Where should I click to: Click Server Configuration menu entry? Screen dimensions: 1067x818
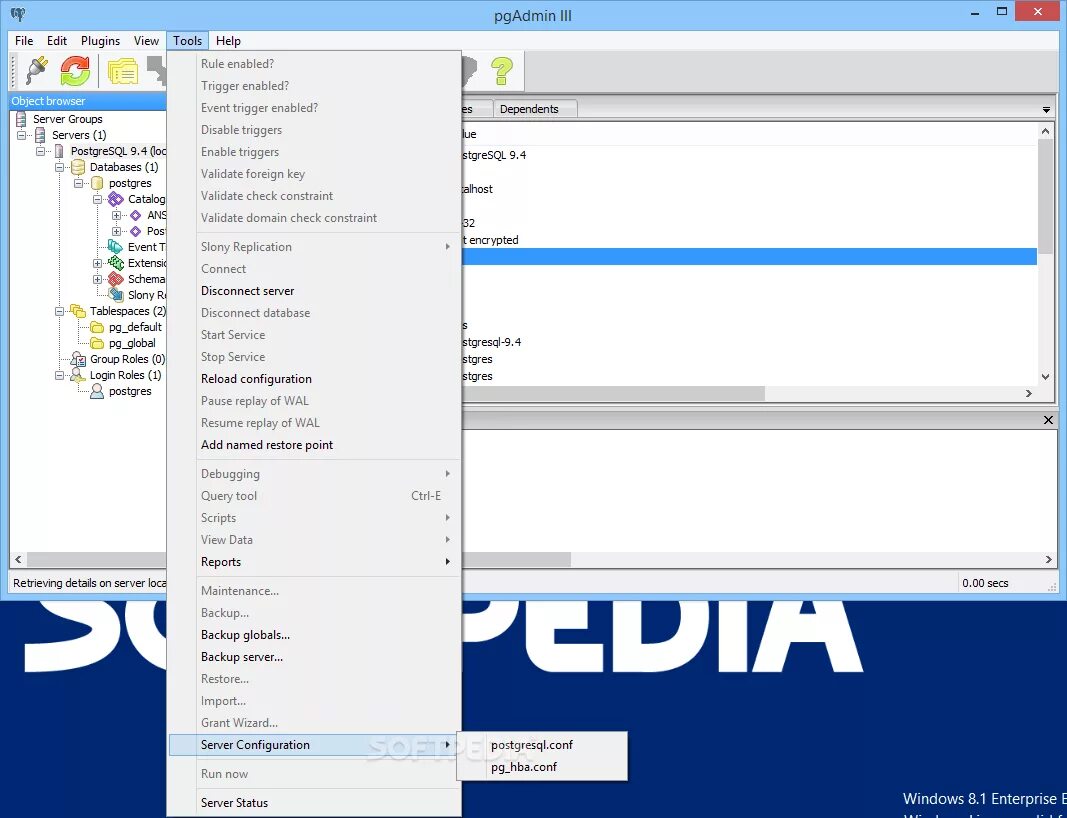[314, 745]
